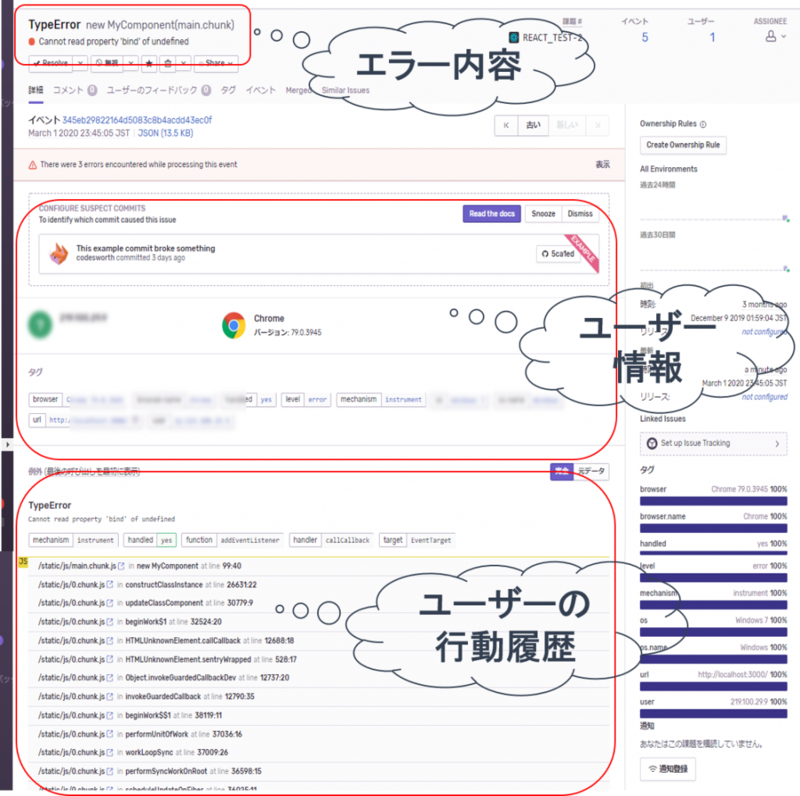Image resolution: width=800 pixels, height=796 pixels.
Task: Click the Read the docs button
Action: tap(492, 214)
